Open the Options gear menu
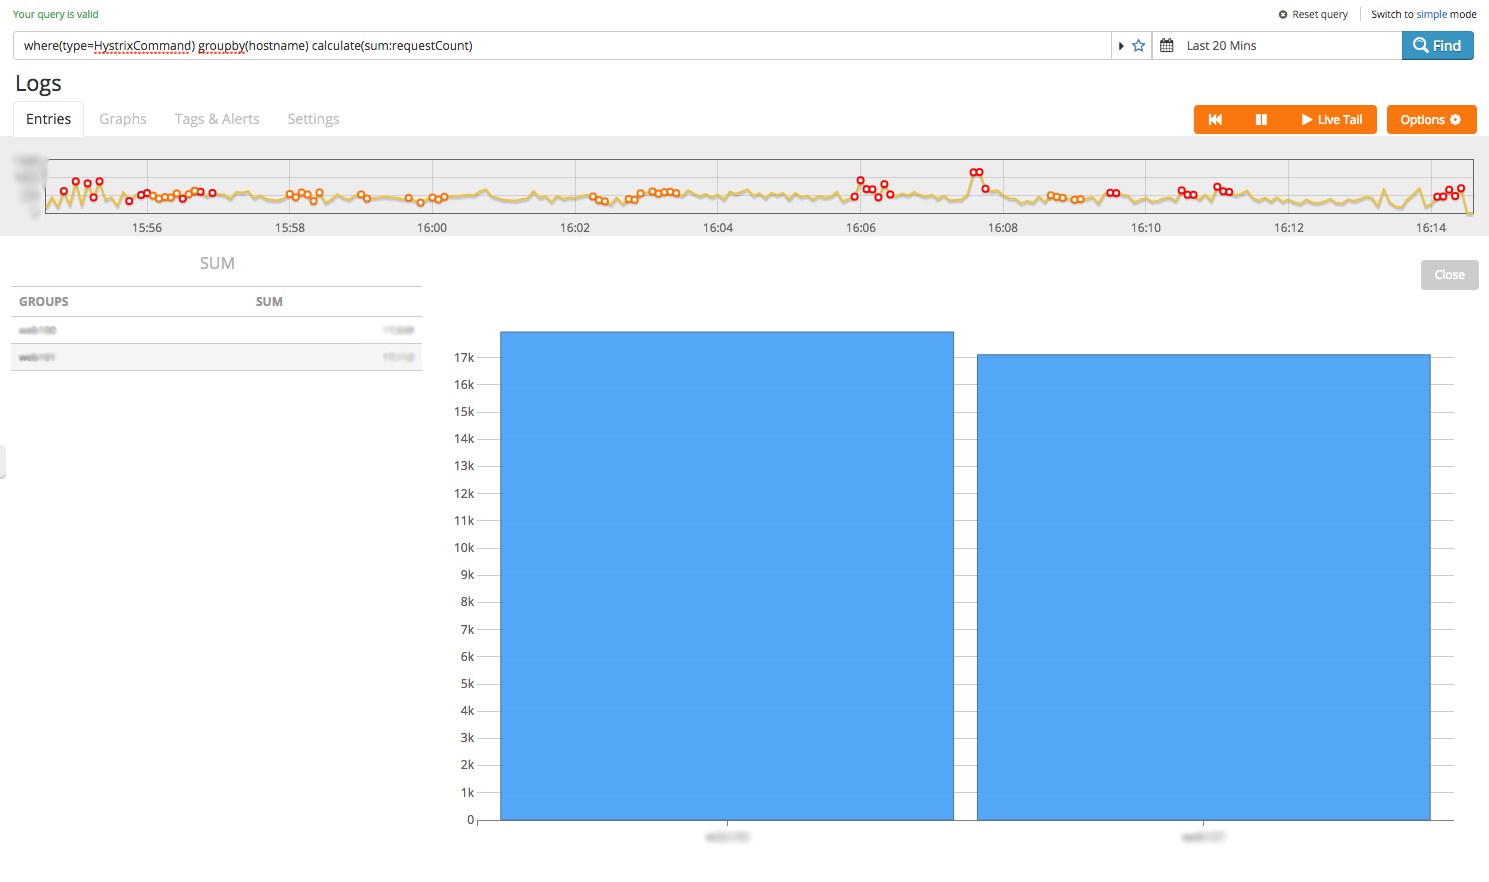This screenshot has height=882, width=1489. pyautogui.click(x=1431, y=120)
